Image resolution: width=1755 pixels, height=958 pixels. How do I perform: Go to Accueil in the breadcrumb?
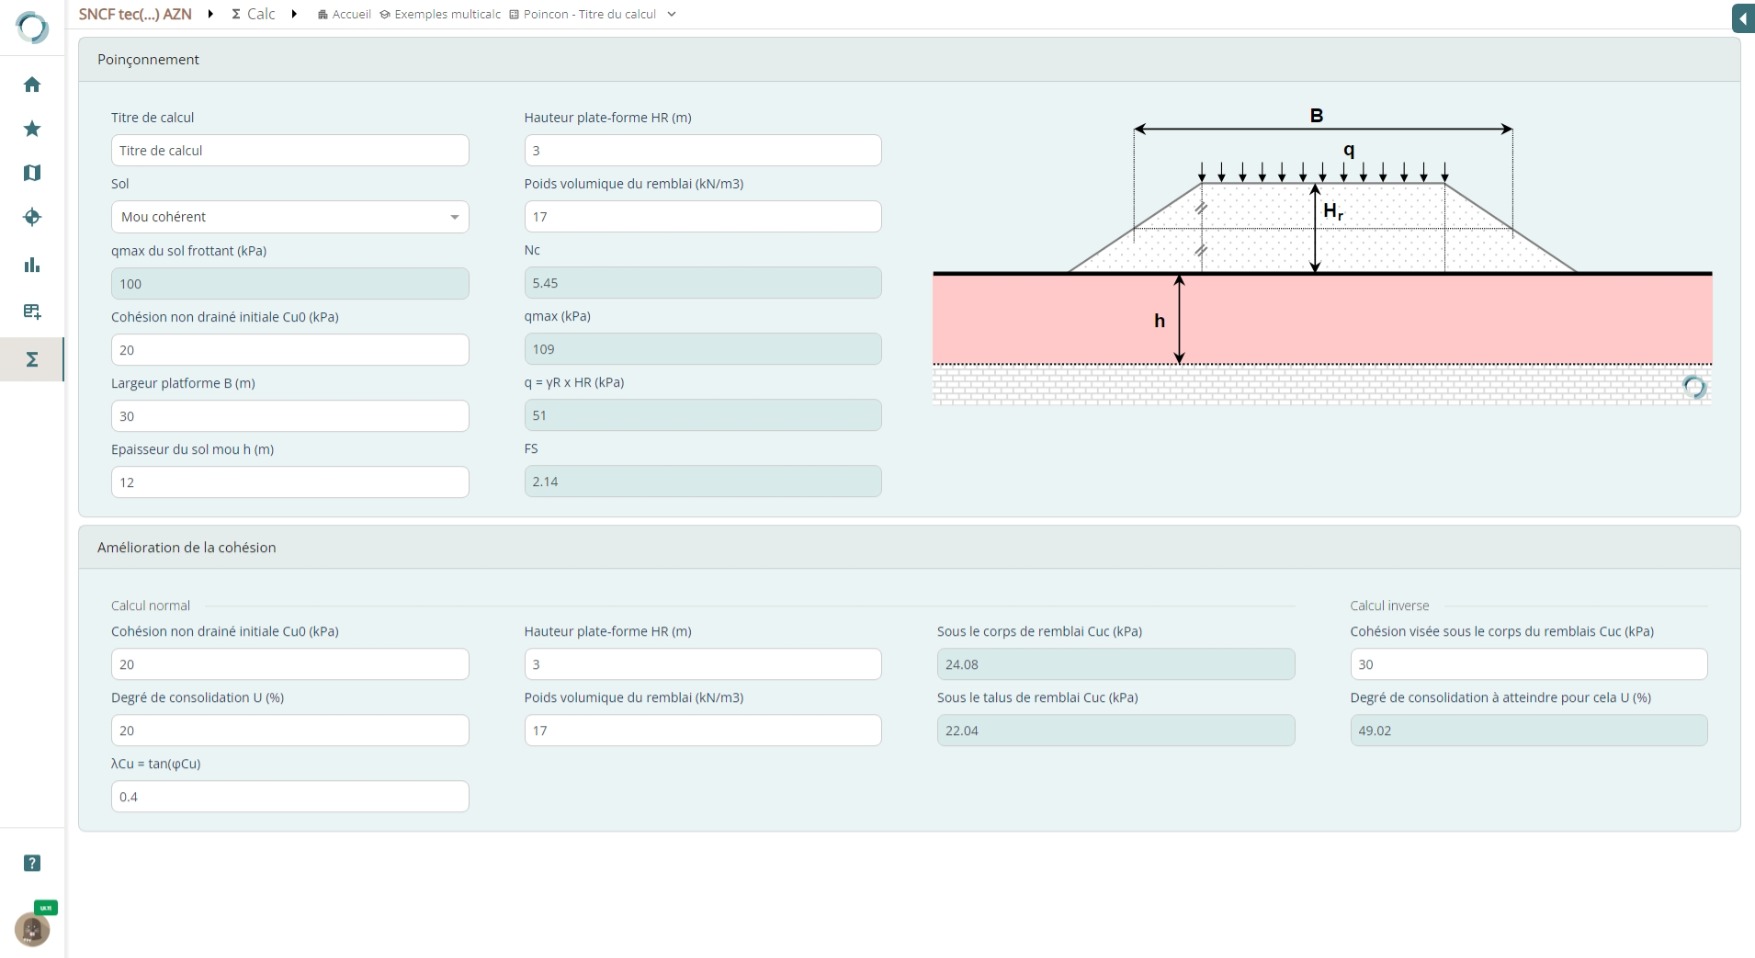[345, 15]
